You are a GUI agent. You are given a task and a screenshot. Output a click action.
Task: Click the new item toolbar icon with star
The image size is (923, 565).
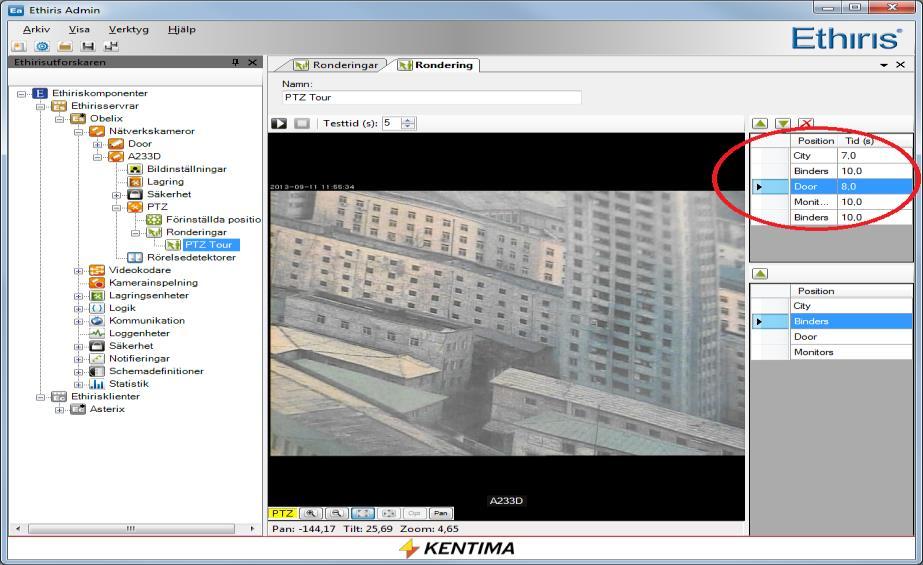coord(19,46)
